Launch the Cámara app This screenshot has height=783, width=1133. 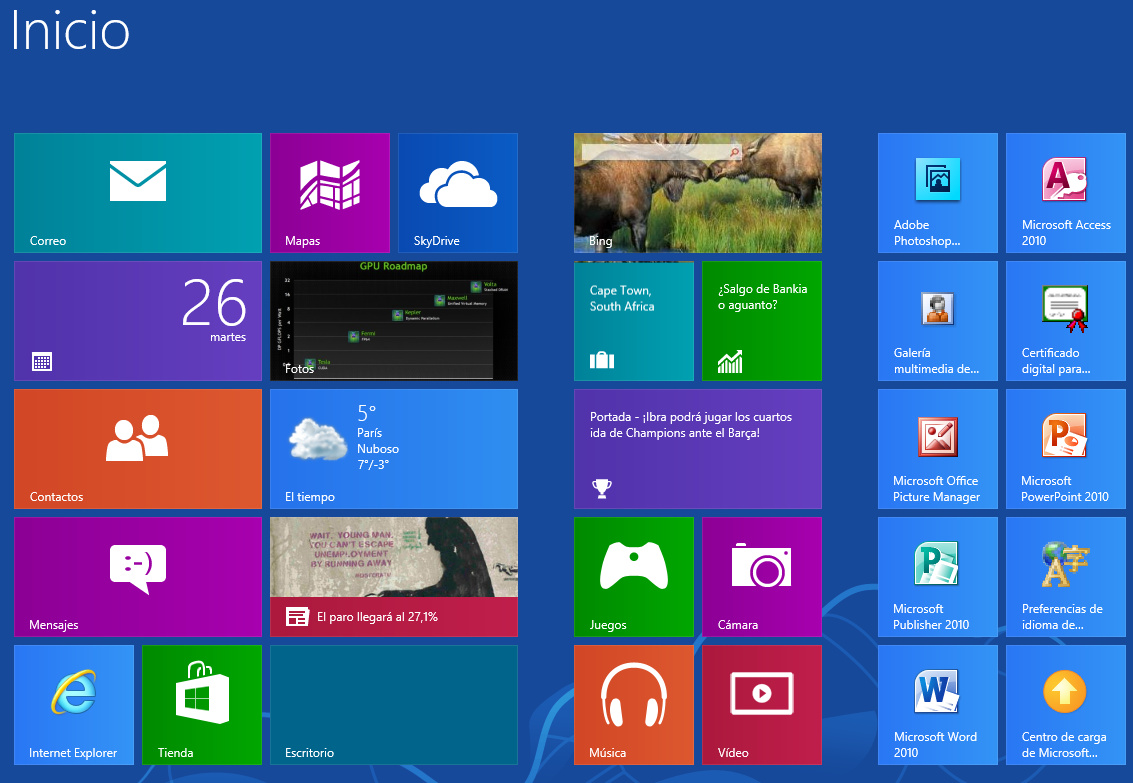[762, 577]
